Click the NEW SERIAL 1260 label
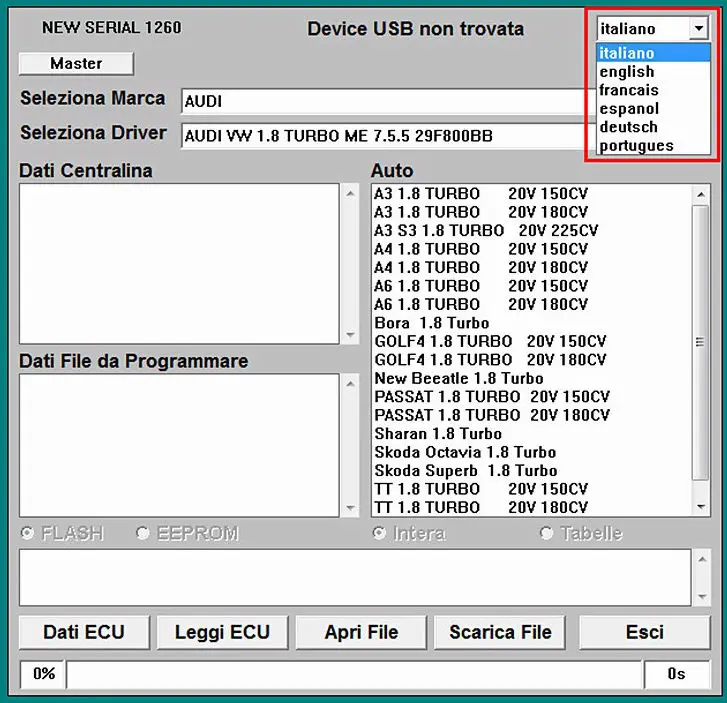Screen dimensions: 727x703 tap(112, 27)
